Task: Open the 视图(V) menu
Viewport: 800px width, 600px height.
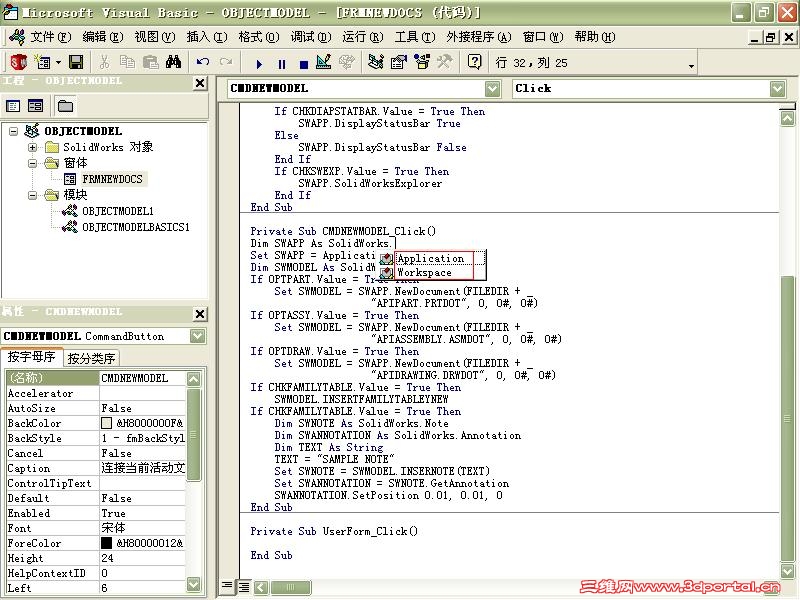Action: click(155, 37)
